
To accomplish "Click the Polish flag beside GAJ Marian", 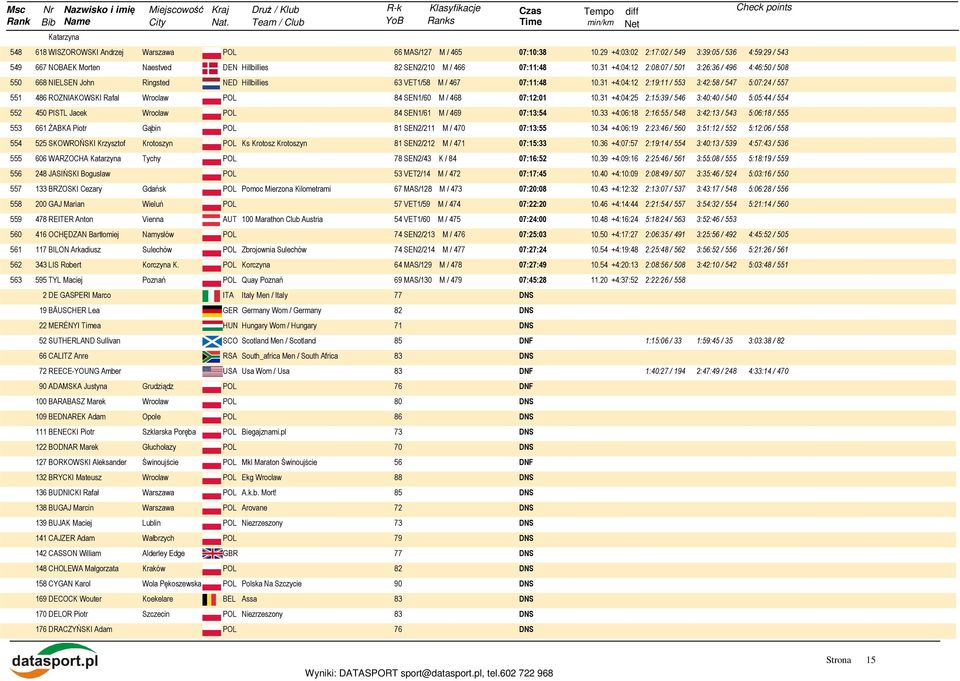I will (211, 205).
